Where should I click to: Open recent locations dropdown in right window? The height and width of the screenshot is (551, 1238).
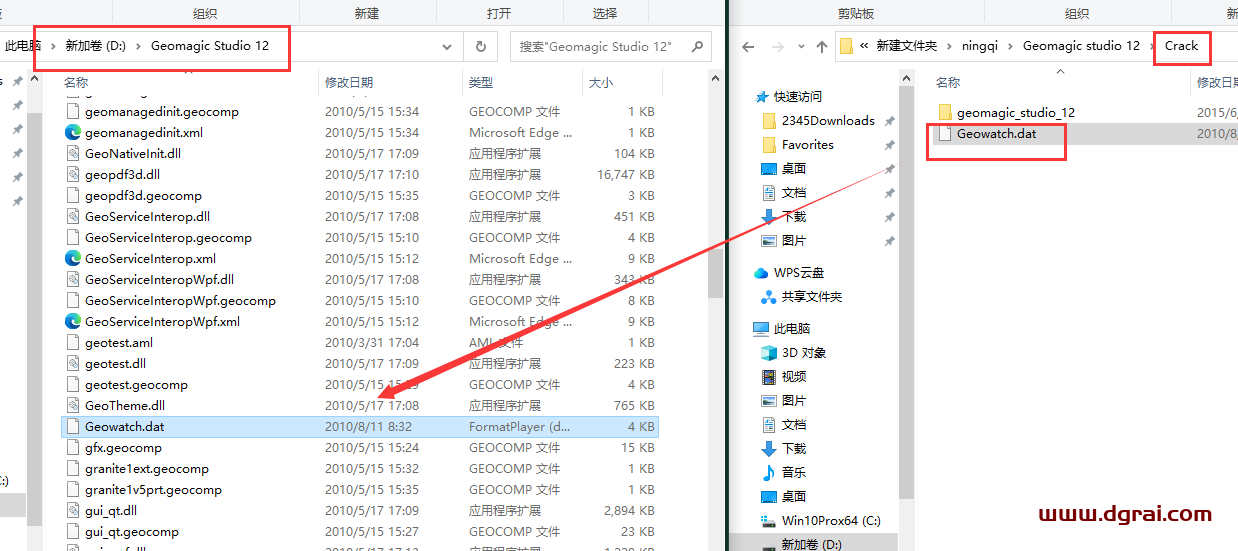[800, 46]
